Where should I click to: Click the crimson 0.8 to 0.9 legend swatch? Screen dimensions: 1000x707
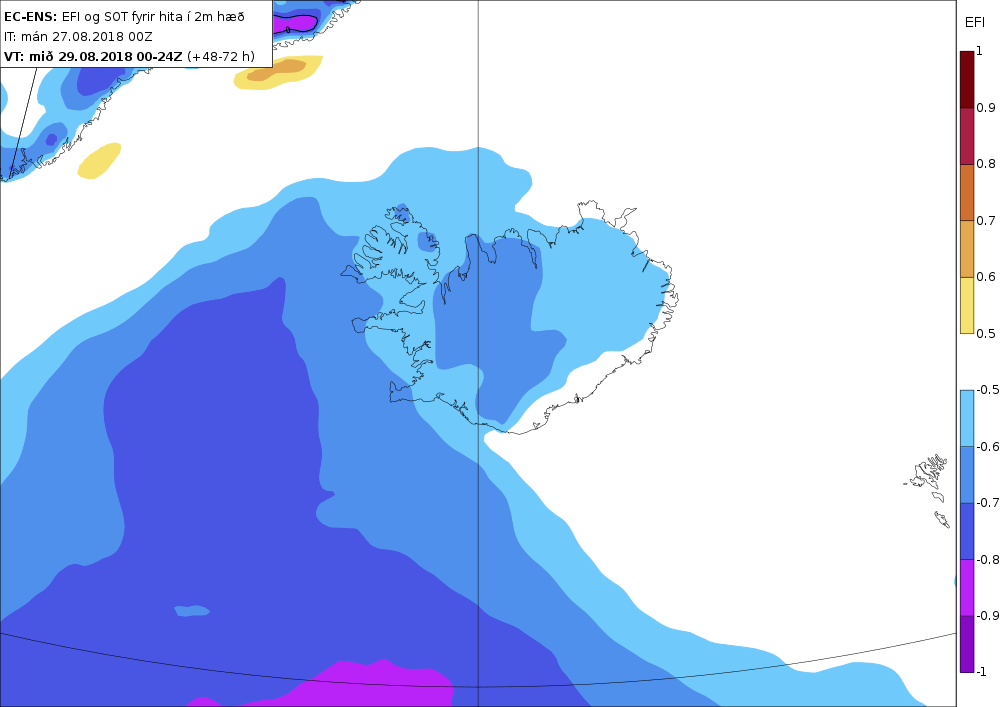pyautogui.click(x=967, y=136)
